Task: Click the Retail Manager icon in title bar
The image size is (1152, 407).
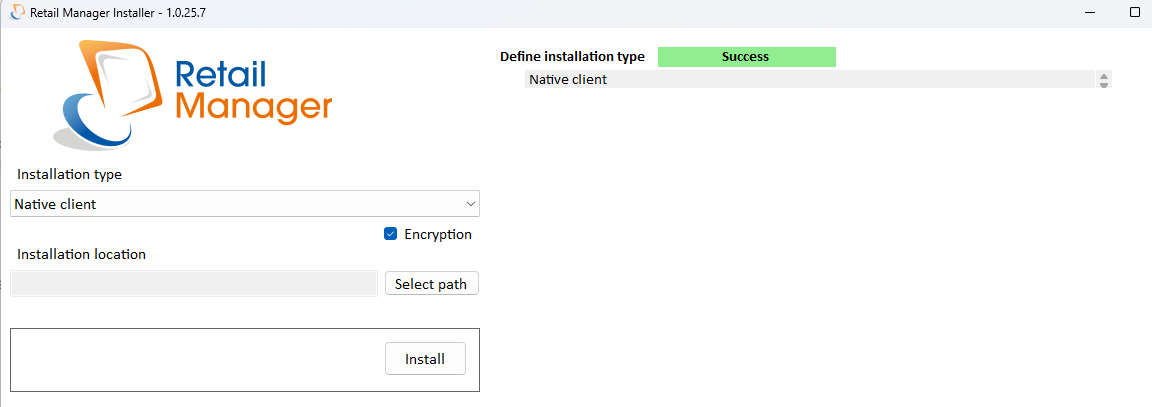Action: pyautogui.click(x=18, y=12)
